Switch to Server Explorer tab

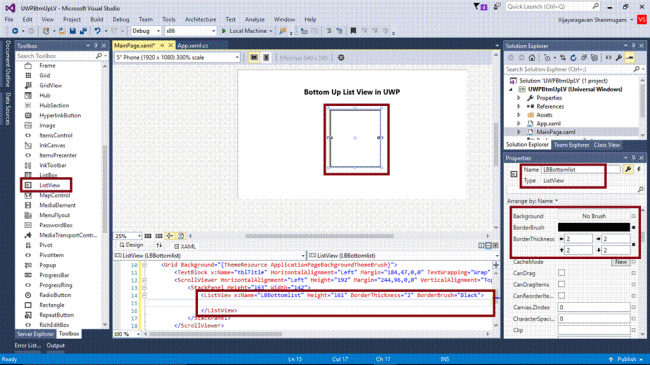[x=35, y=334]
